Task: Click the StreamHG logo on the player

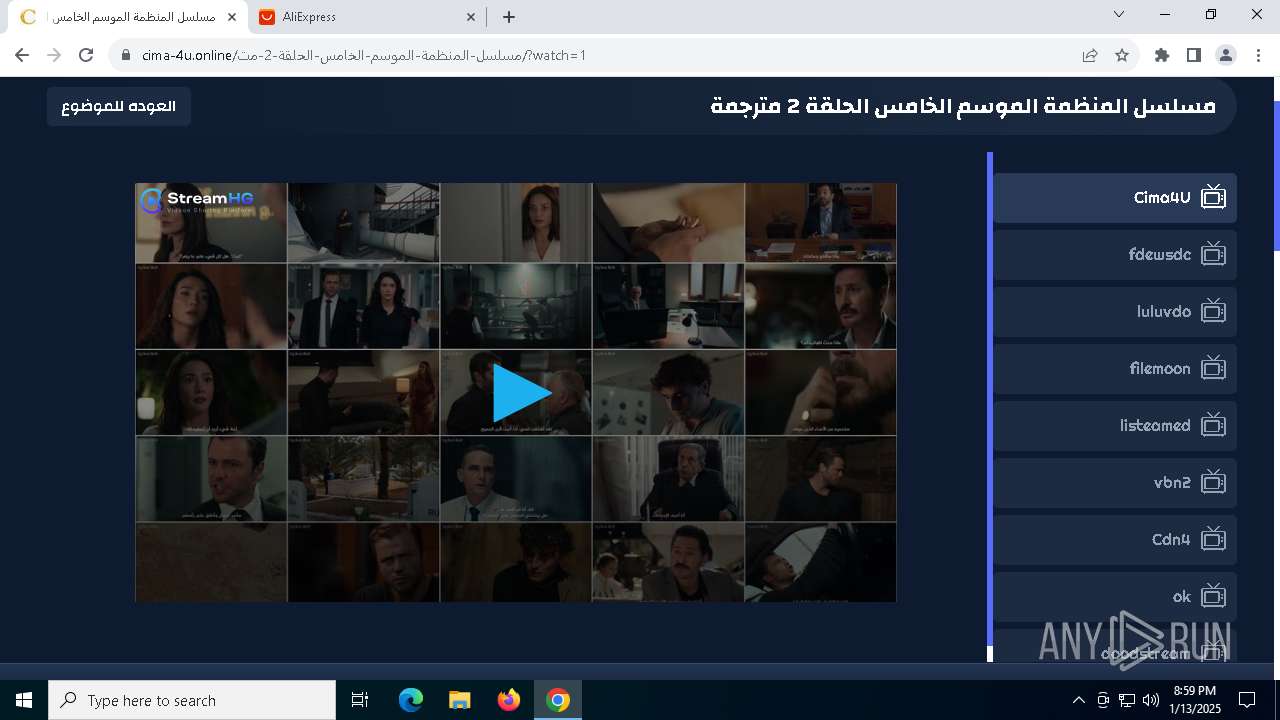Action: click(x=197, y=201)
